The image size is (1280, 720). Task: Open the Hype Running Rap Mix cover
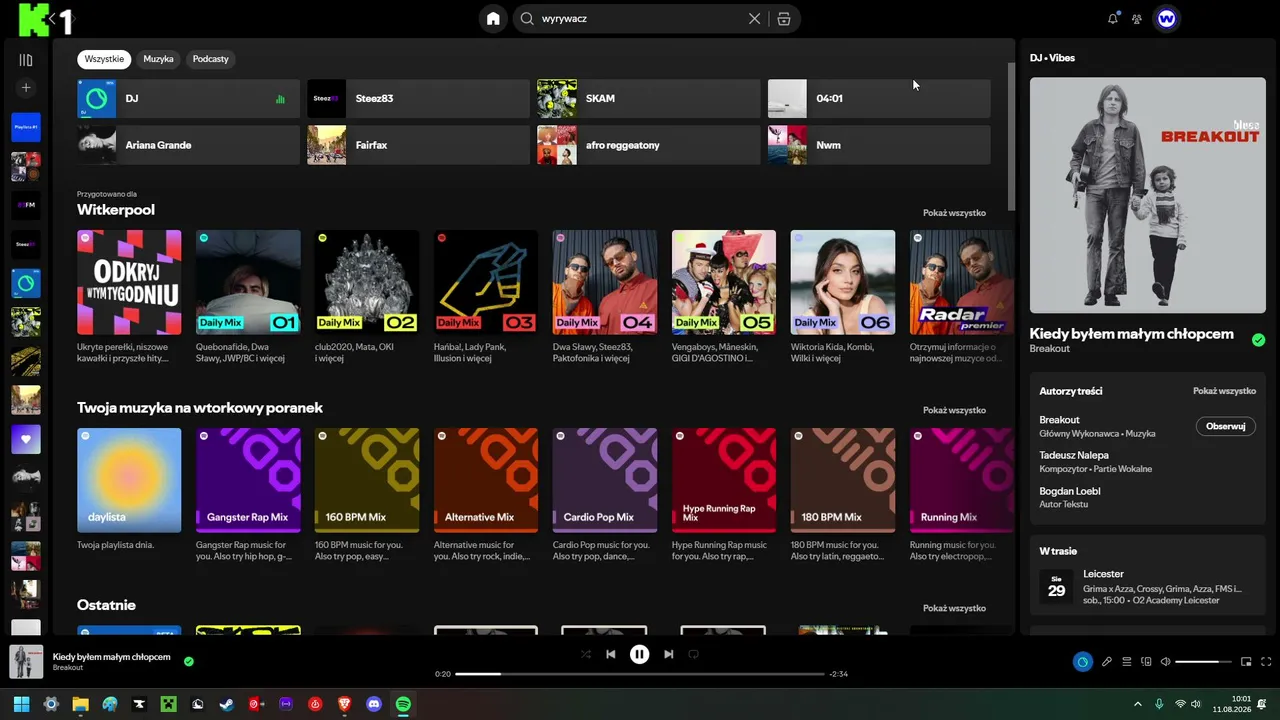pyautogui.click(x=724, y=480)
